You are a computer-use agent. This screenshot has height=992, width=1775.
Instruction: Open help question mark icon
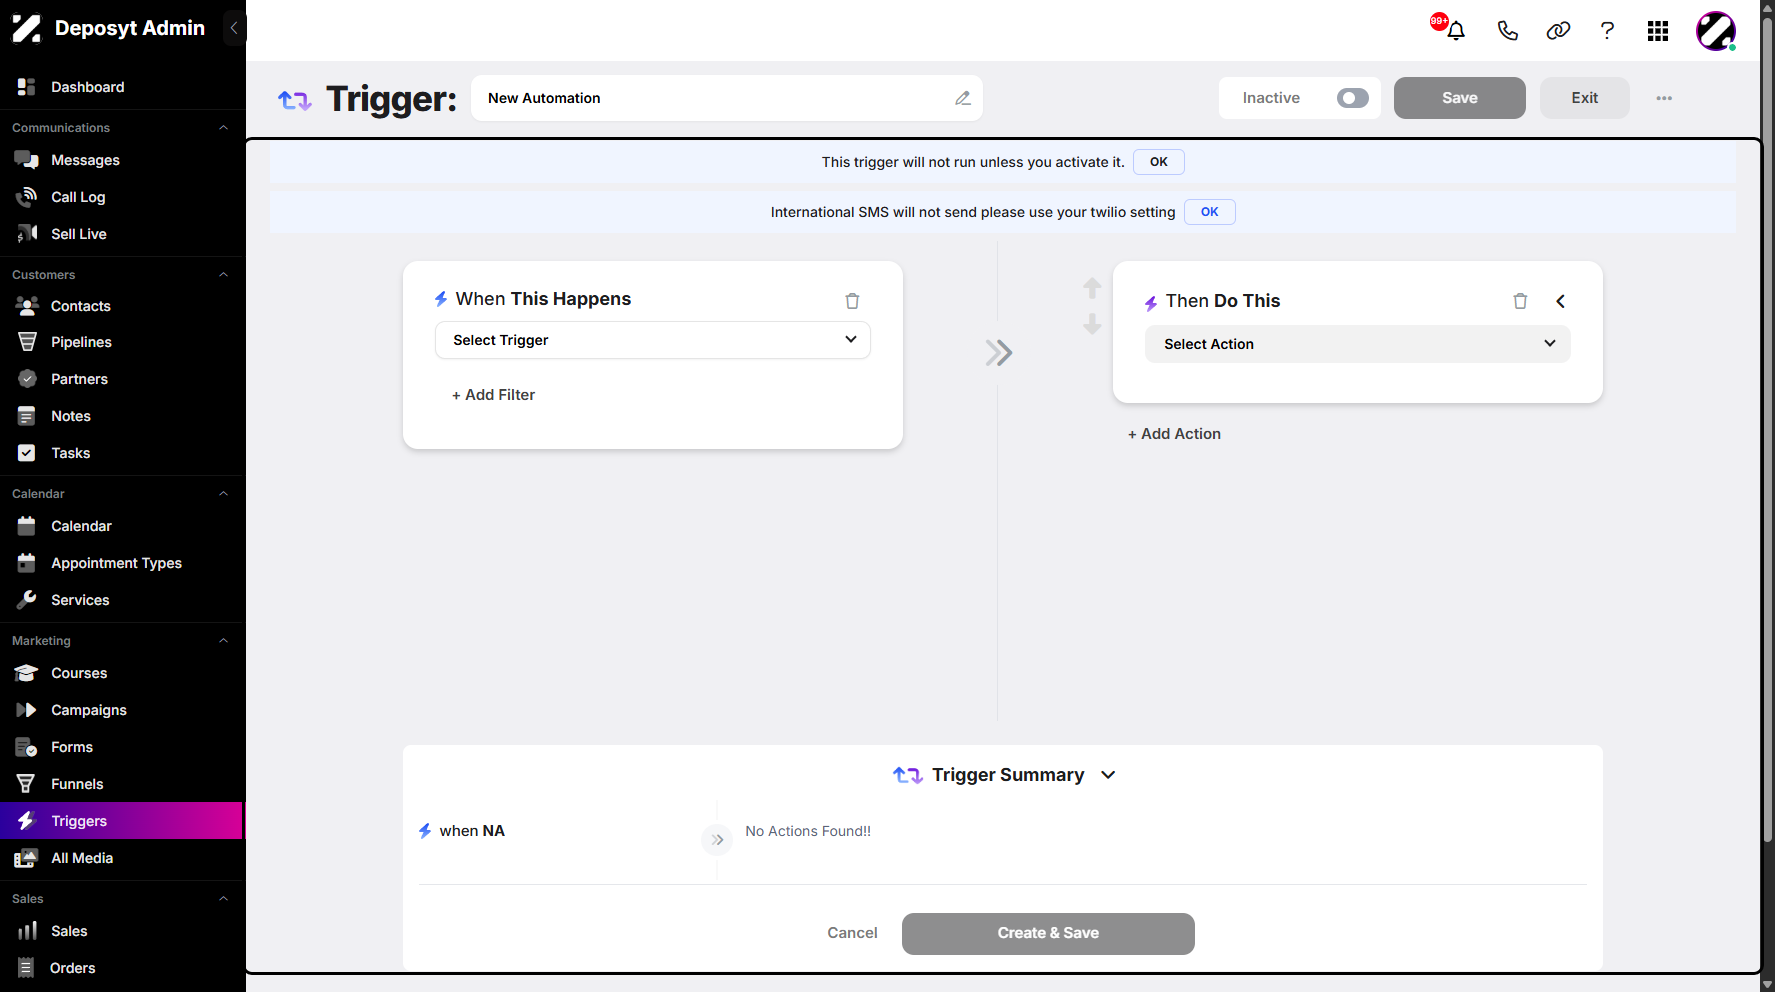1607,31
